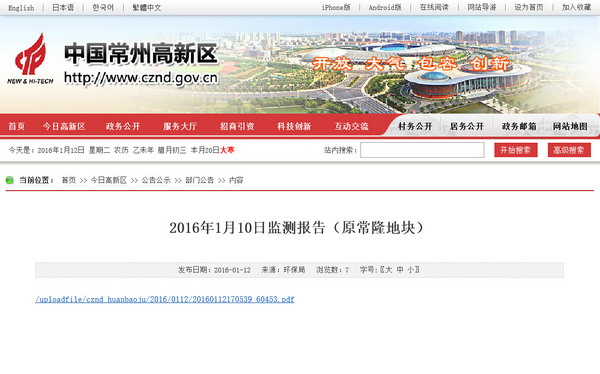
Task: Open the 今日高新区 navigation menu item
Action: (x=64, y=126)
